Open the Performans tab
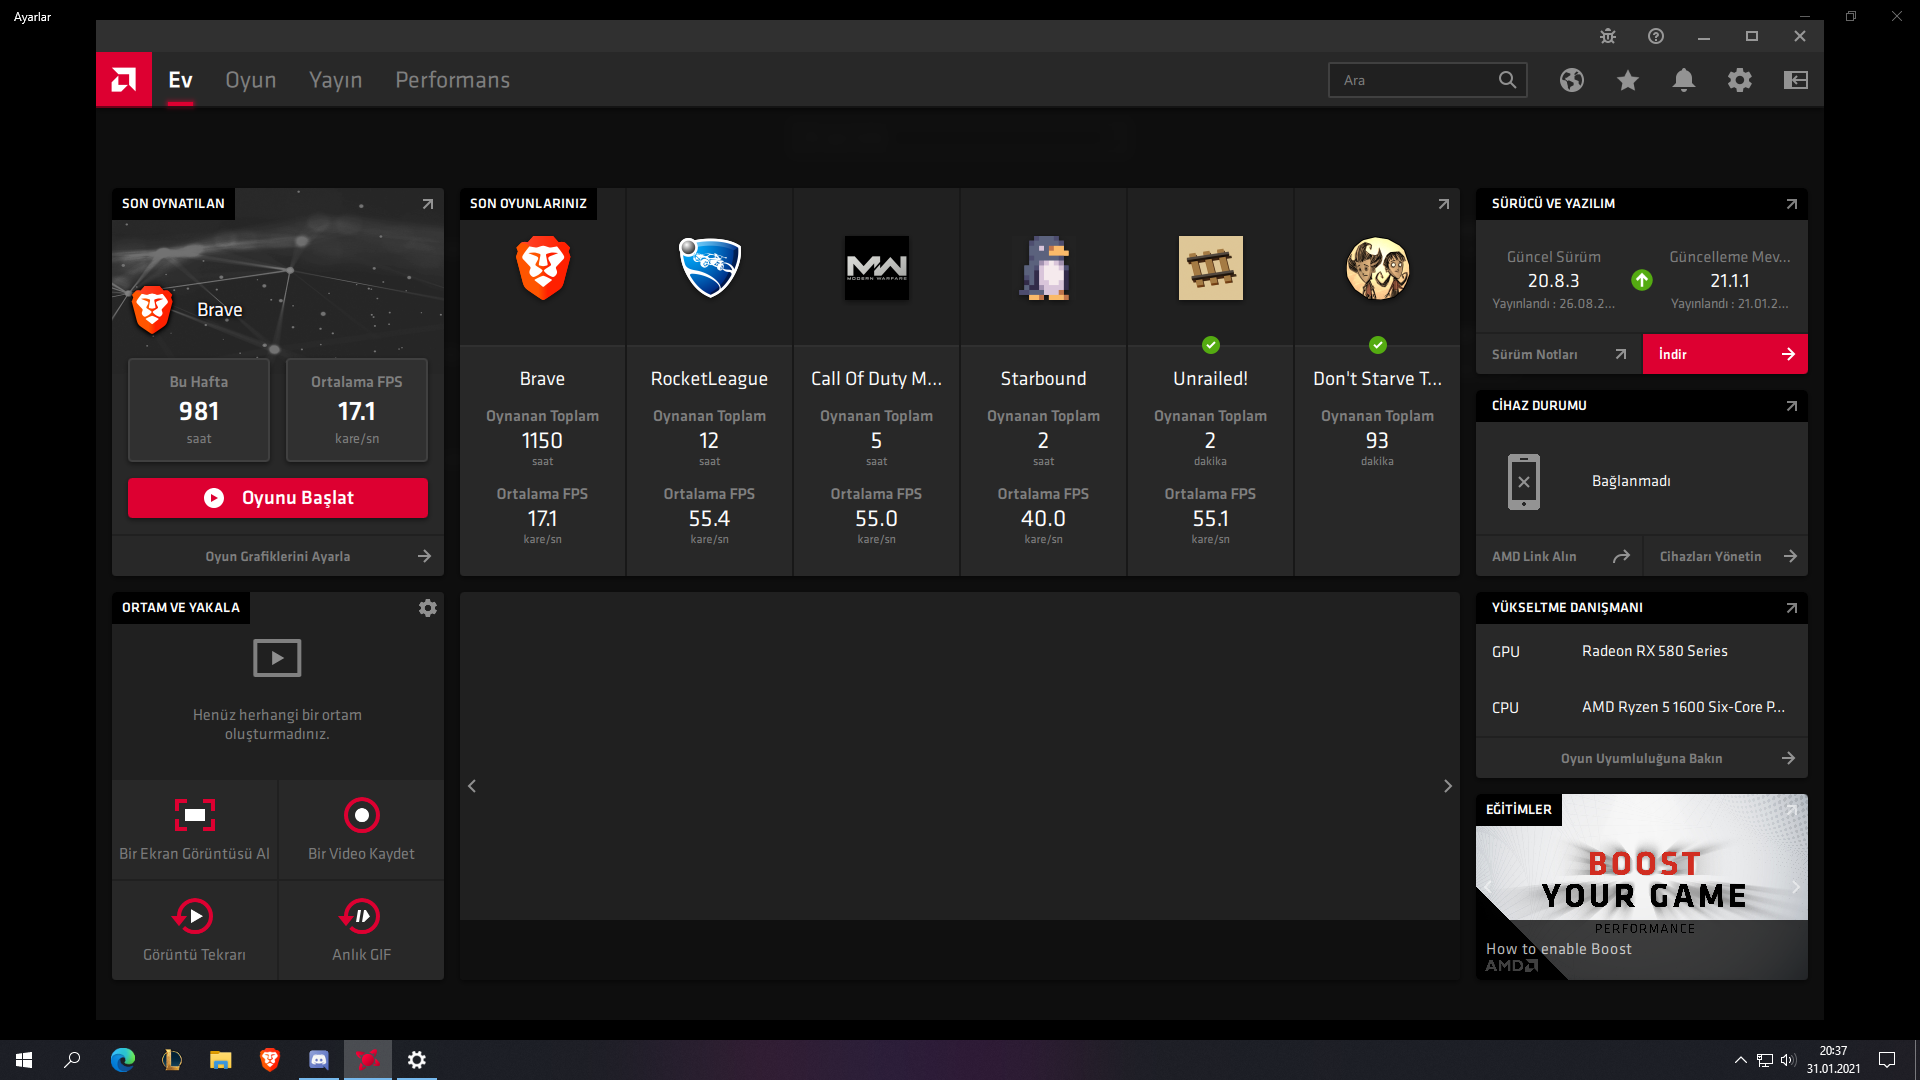1920x1080 pixels. click(x=452, y=80)
